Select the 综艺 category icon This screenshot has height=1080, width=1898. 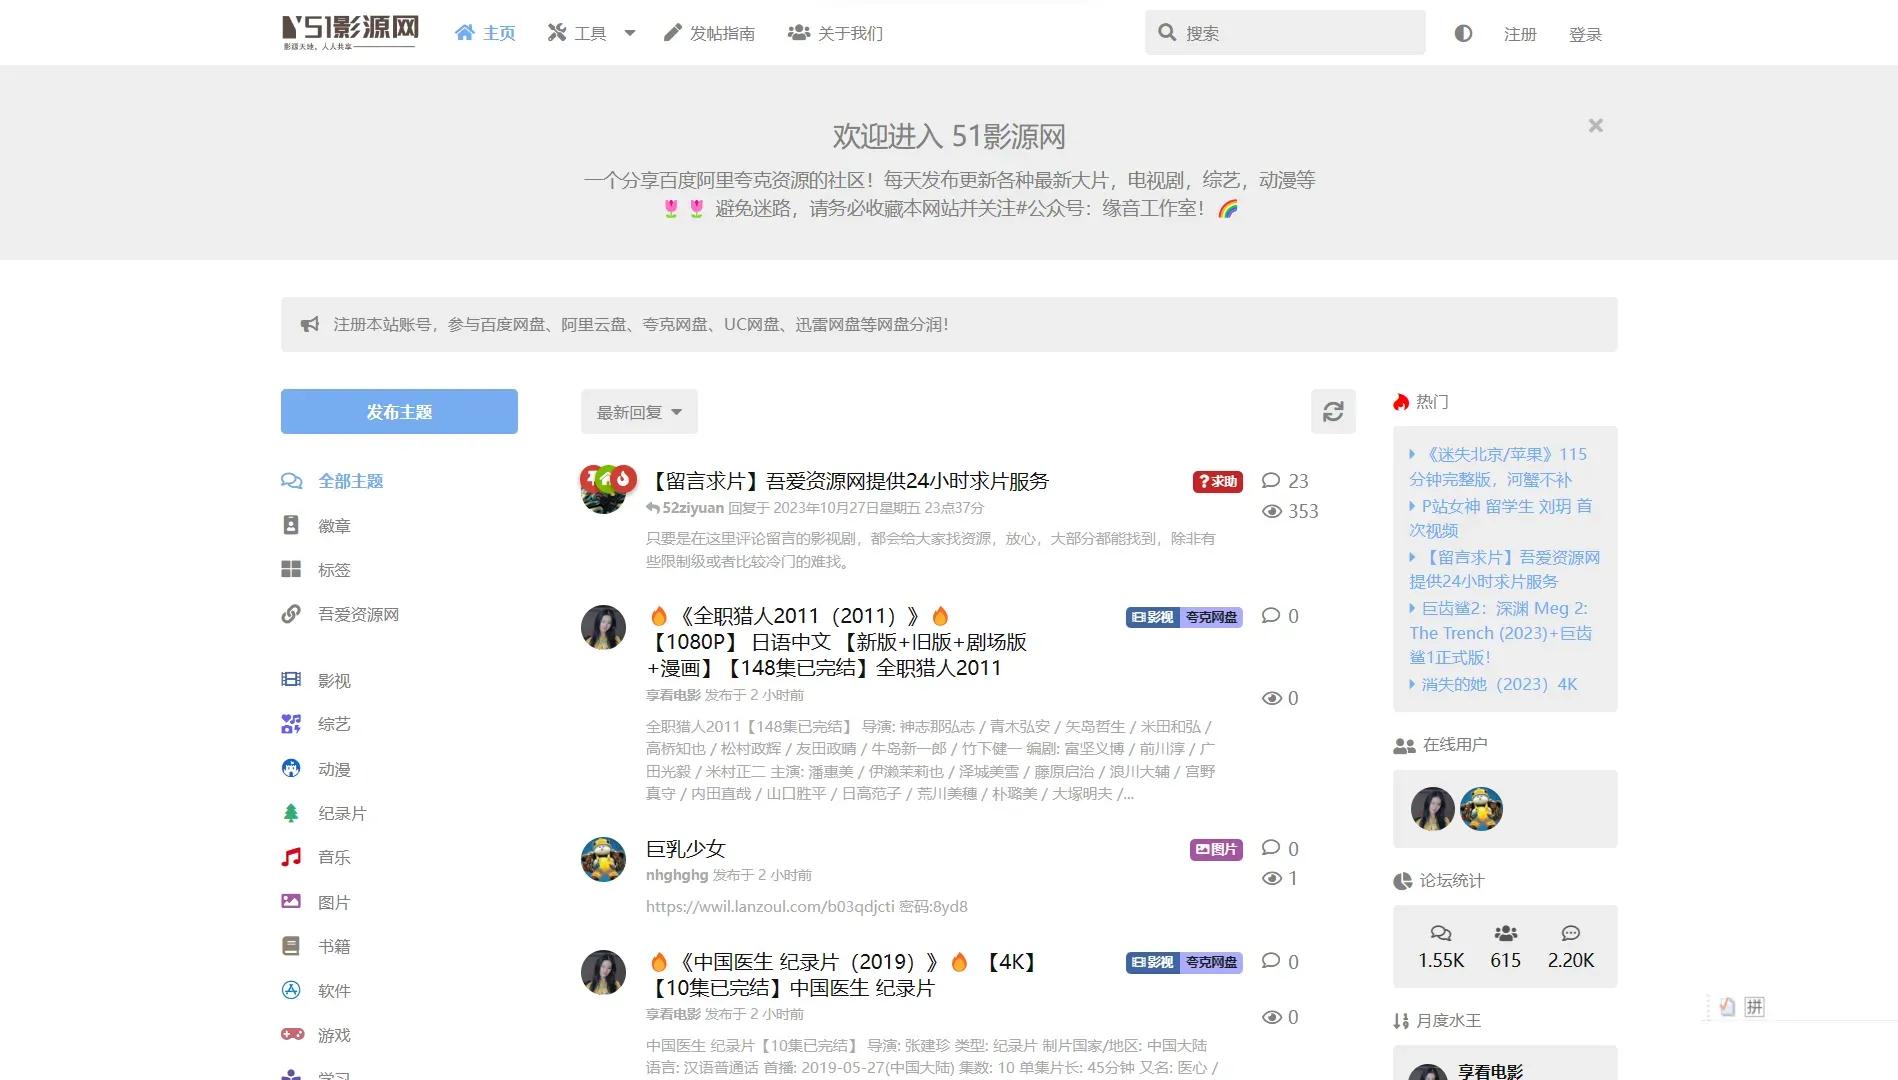coord(291,724)
